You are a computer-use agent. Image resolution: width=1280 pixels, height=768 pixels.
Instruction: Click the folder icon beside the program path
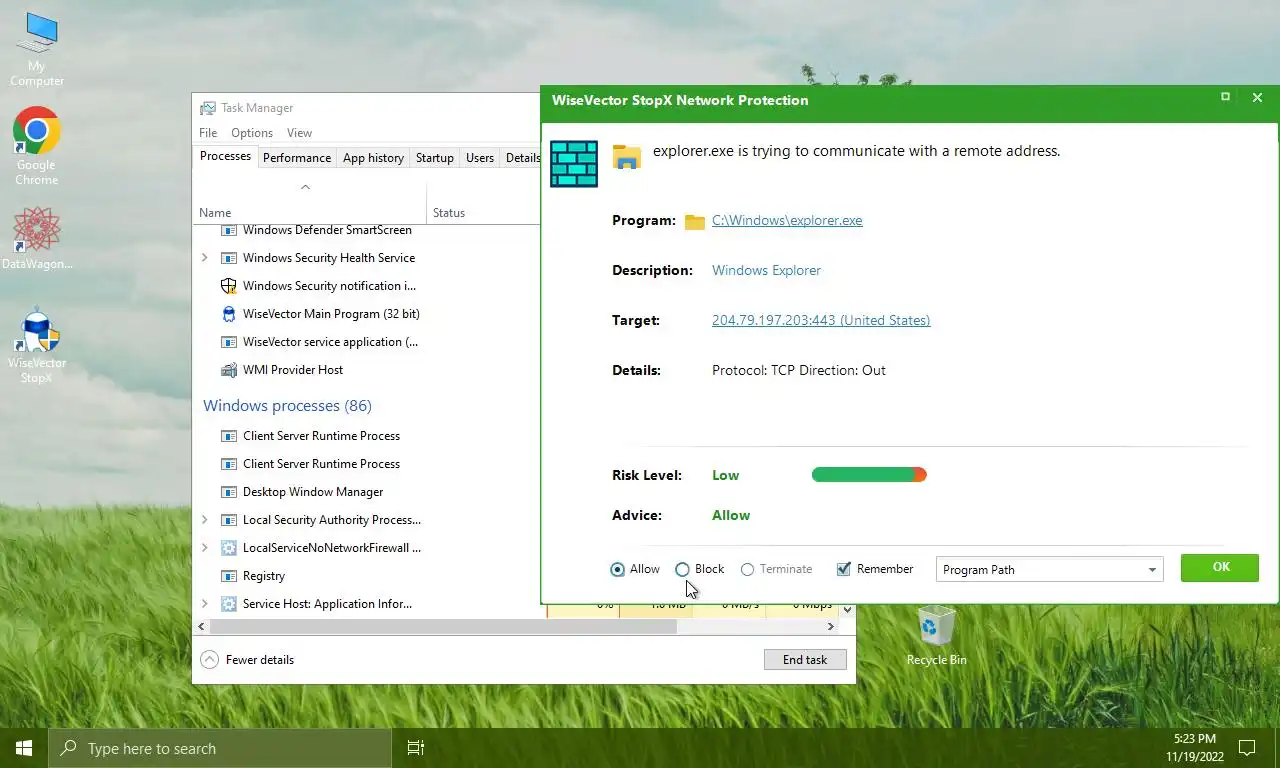click(695, 221)
